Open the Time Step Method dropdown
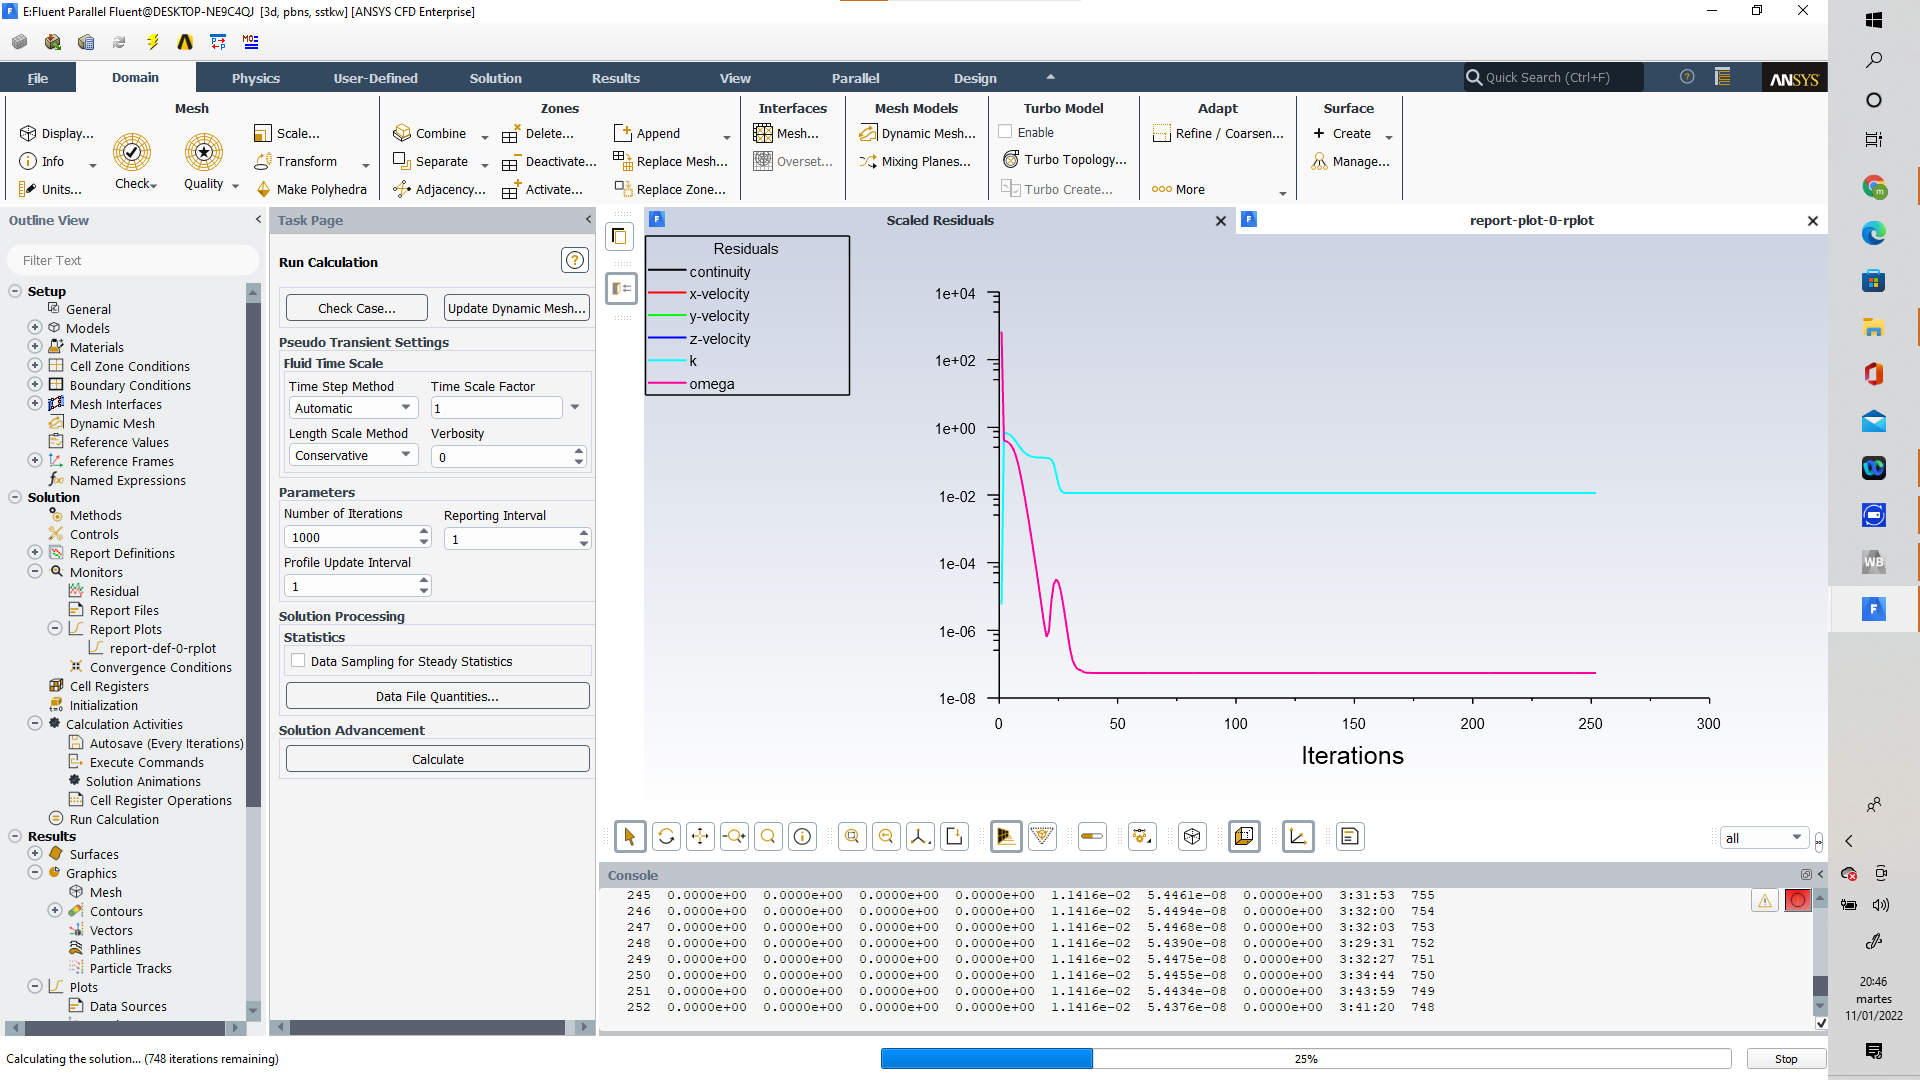Viewport: 1920px width, 1080px height. [x=354, y=408]
